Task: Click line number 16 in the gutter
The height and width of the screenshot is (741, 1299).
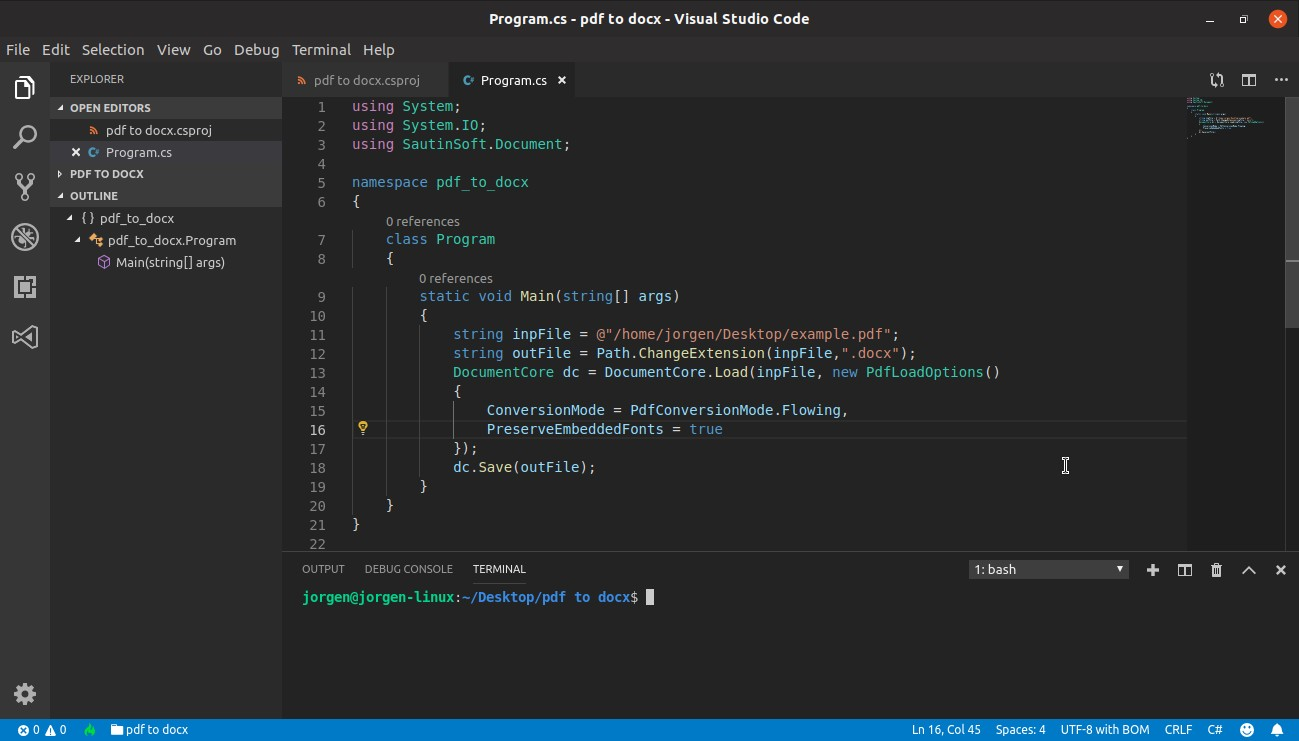Action: 317,429
